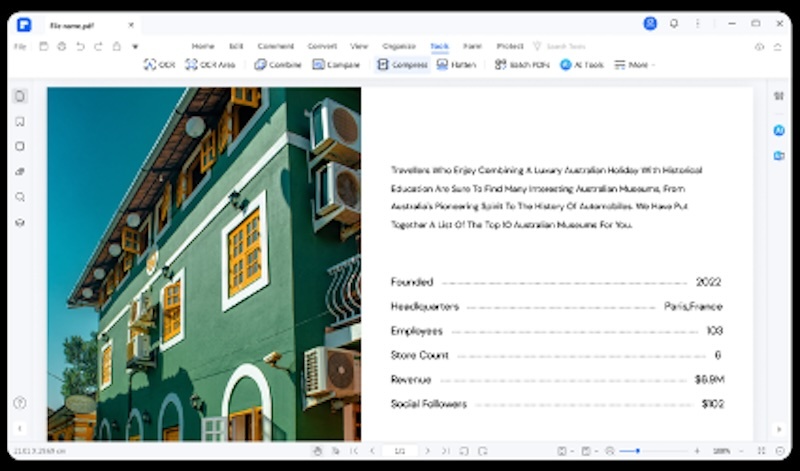
Task: Click the help question mark icon
Action: click(x=20, y=403)
